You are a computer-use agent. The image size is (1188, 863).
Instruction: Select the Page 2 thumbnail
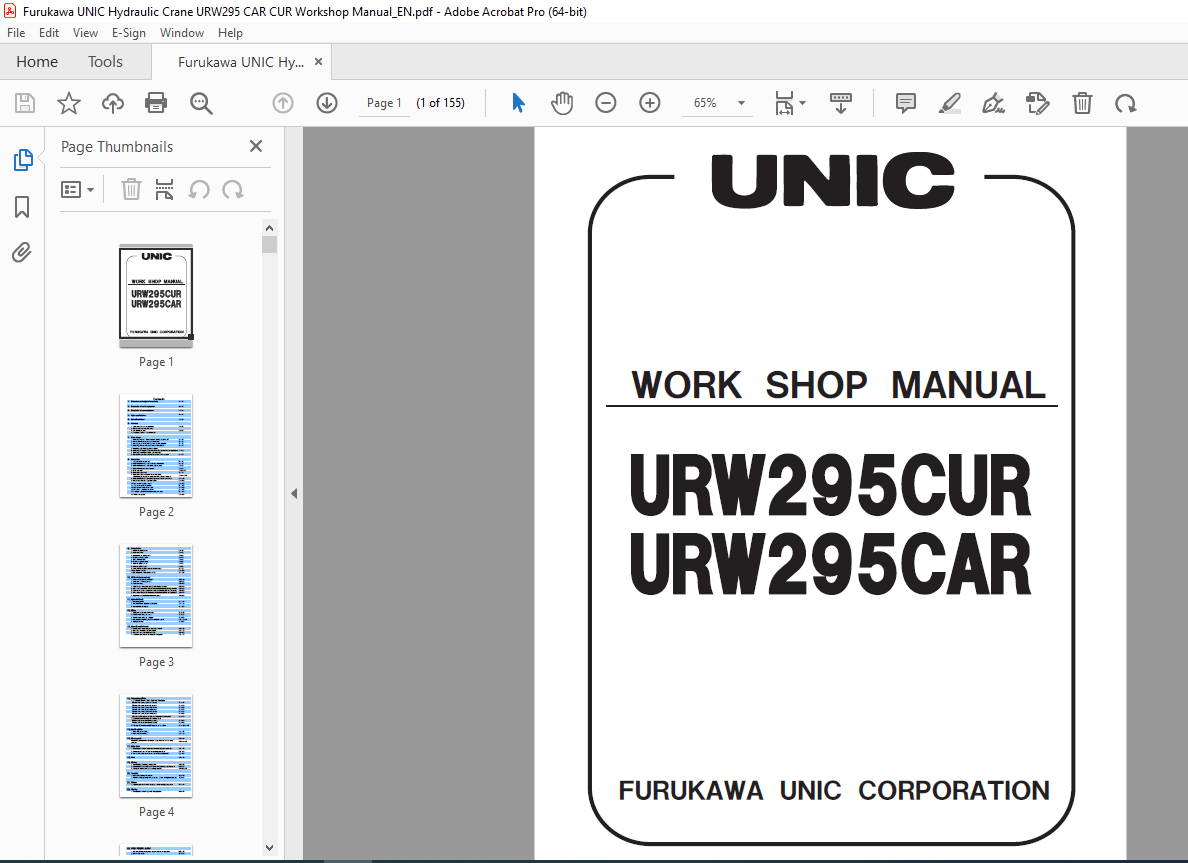pos(156,446)
